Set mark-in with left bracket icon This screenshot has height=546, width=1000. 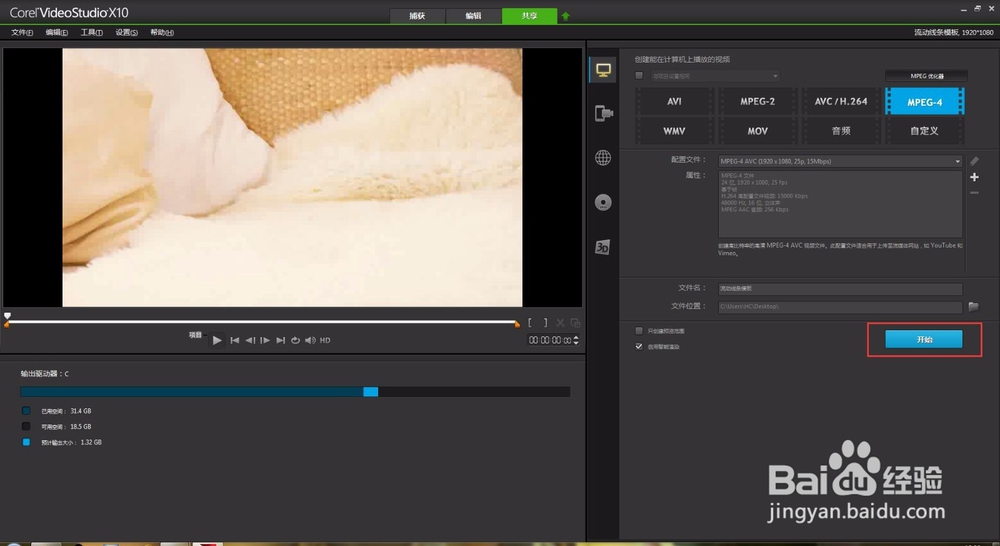click(x=530, y=323)
